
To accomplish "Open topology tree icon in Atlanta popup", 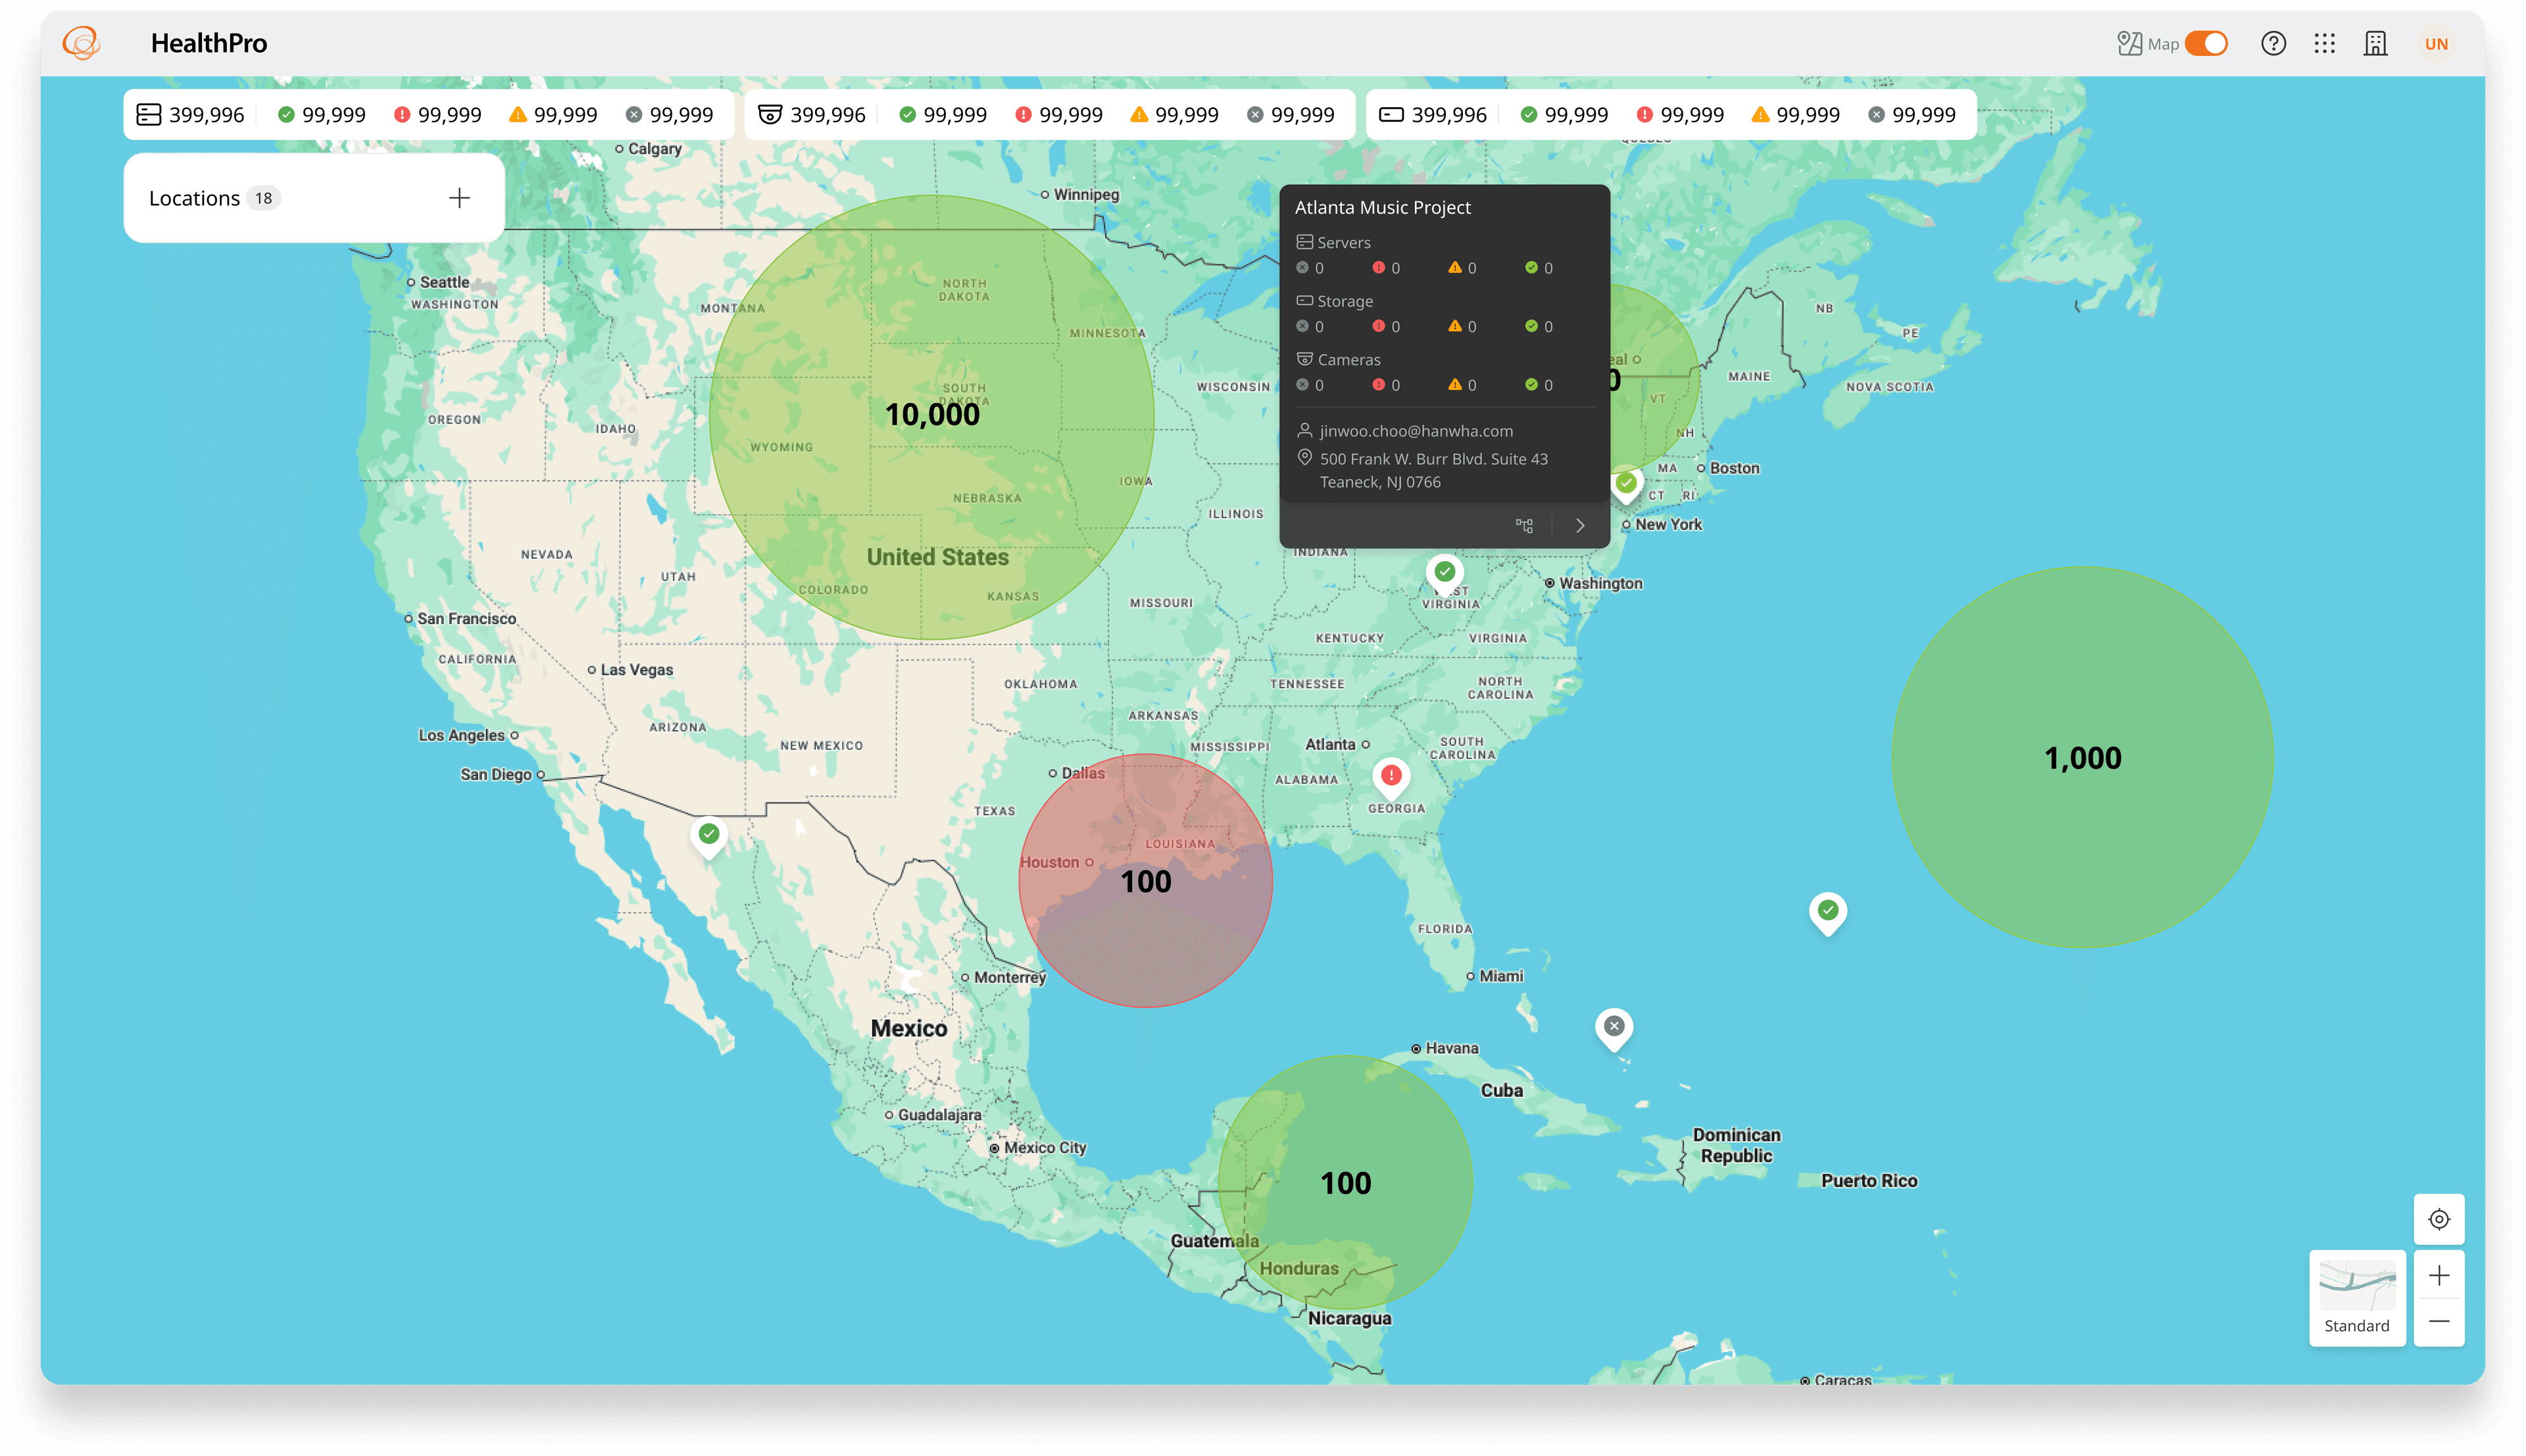I will 1524,526.
